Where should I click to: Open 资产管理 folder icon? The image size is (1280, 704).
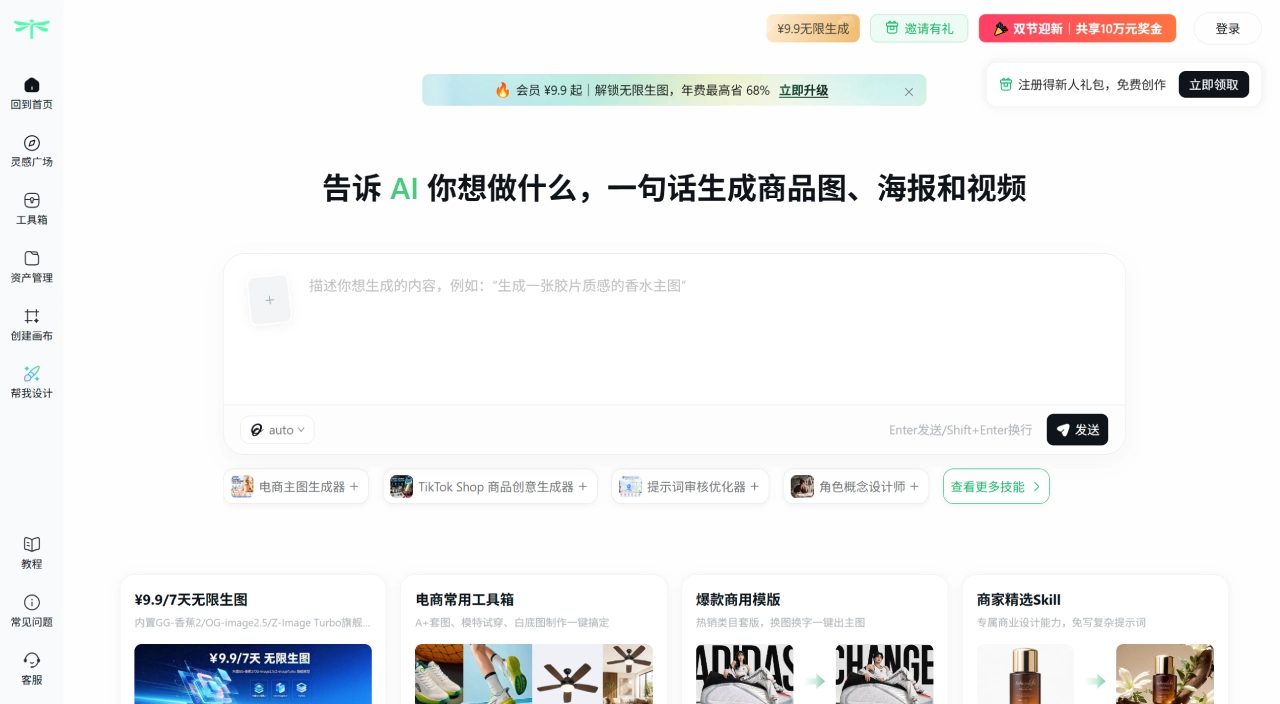tap(32, 258)
